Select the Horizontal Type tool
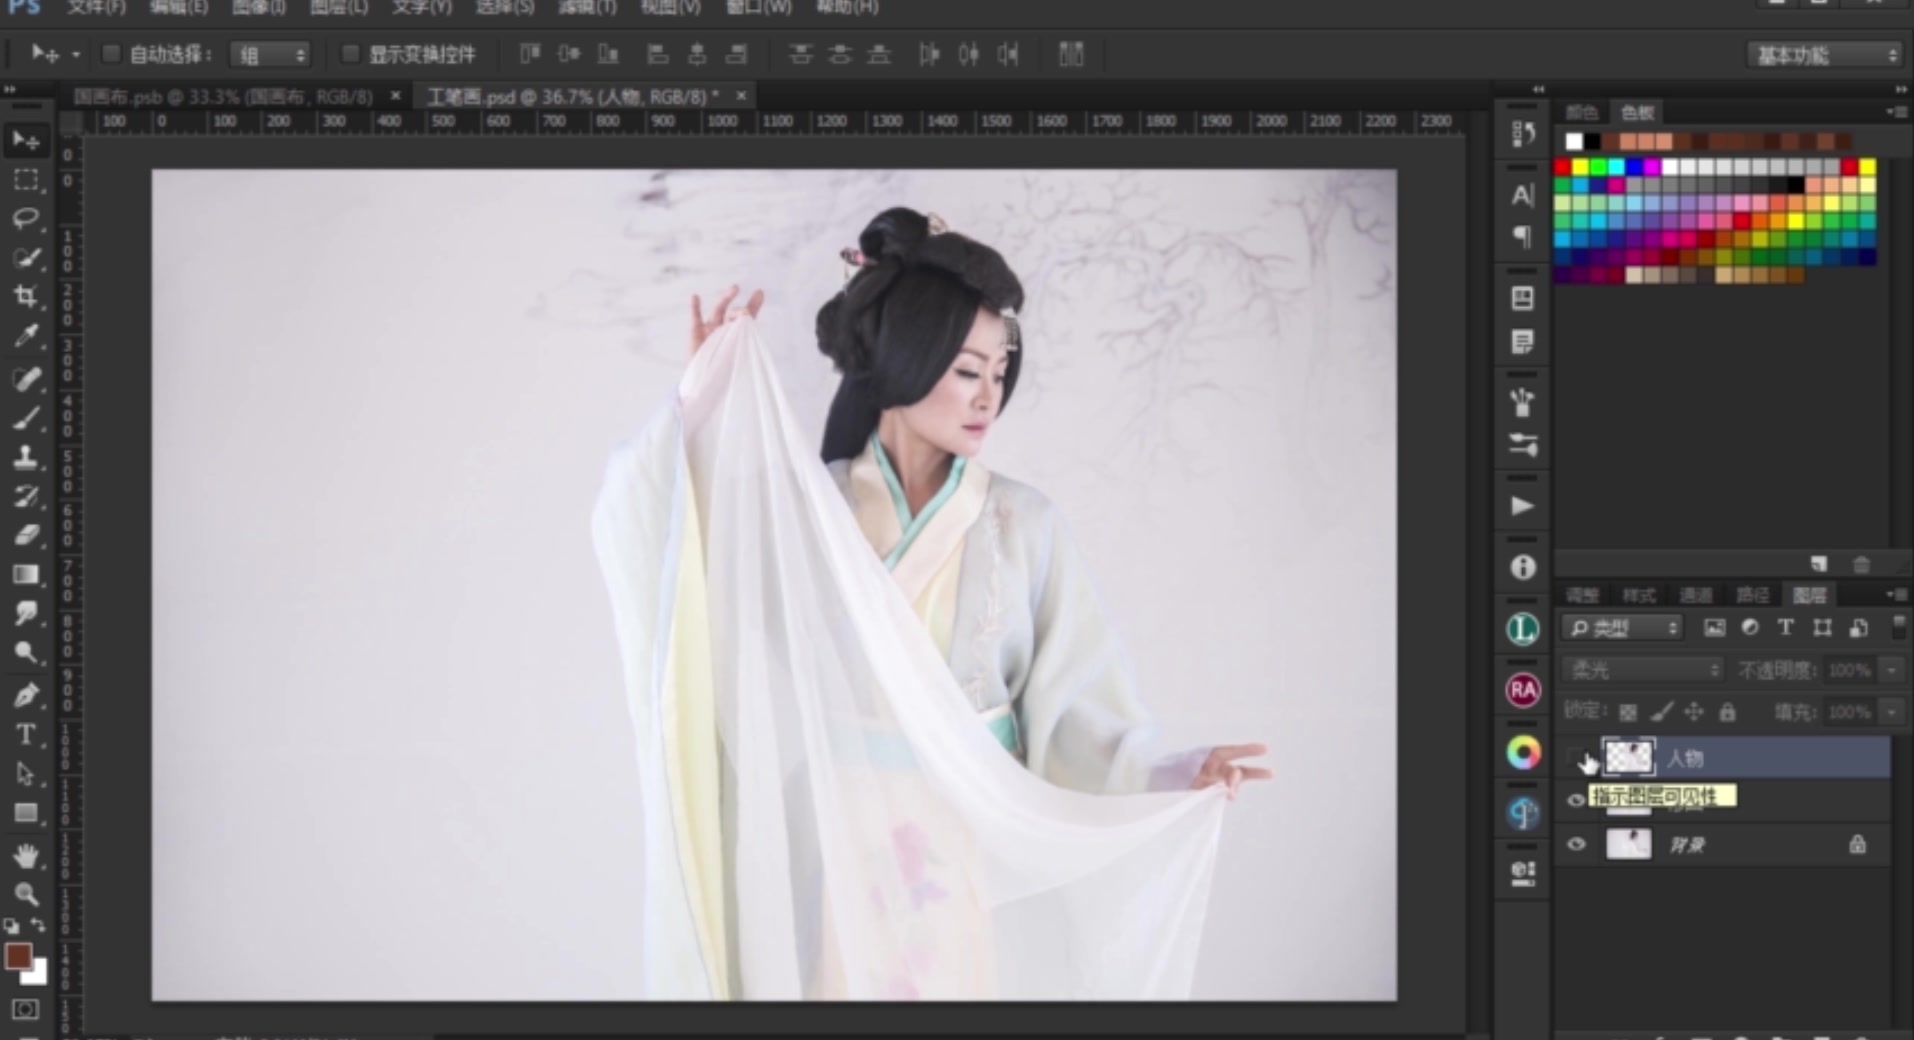This screenshot has width=1914, height=1040. point(26,734)
